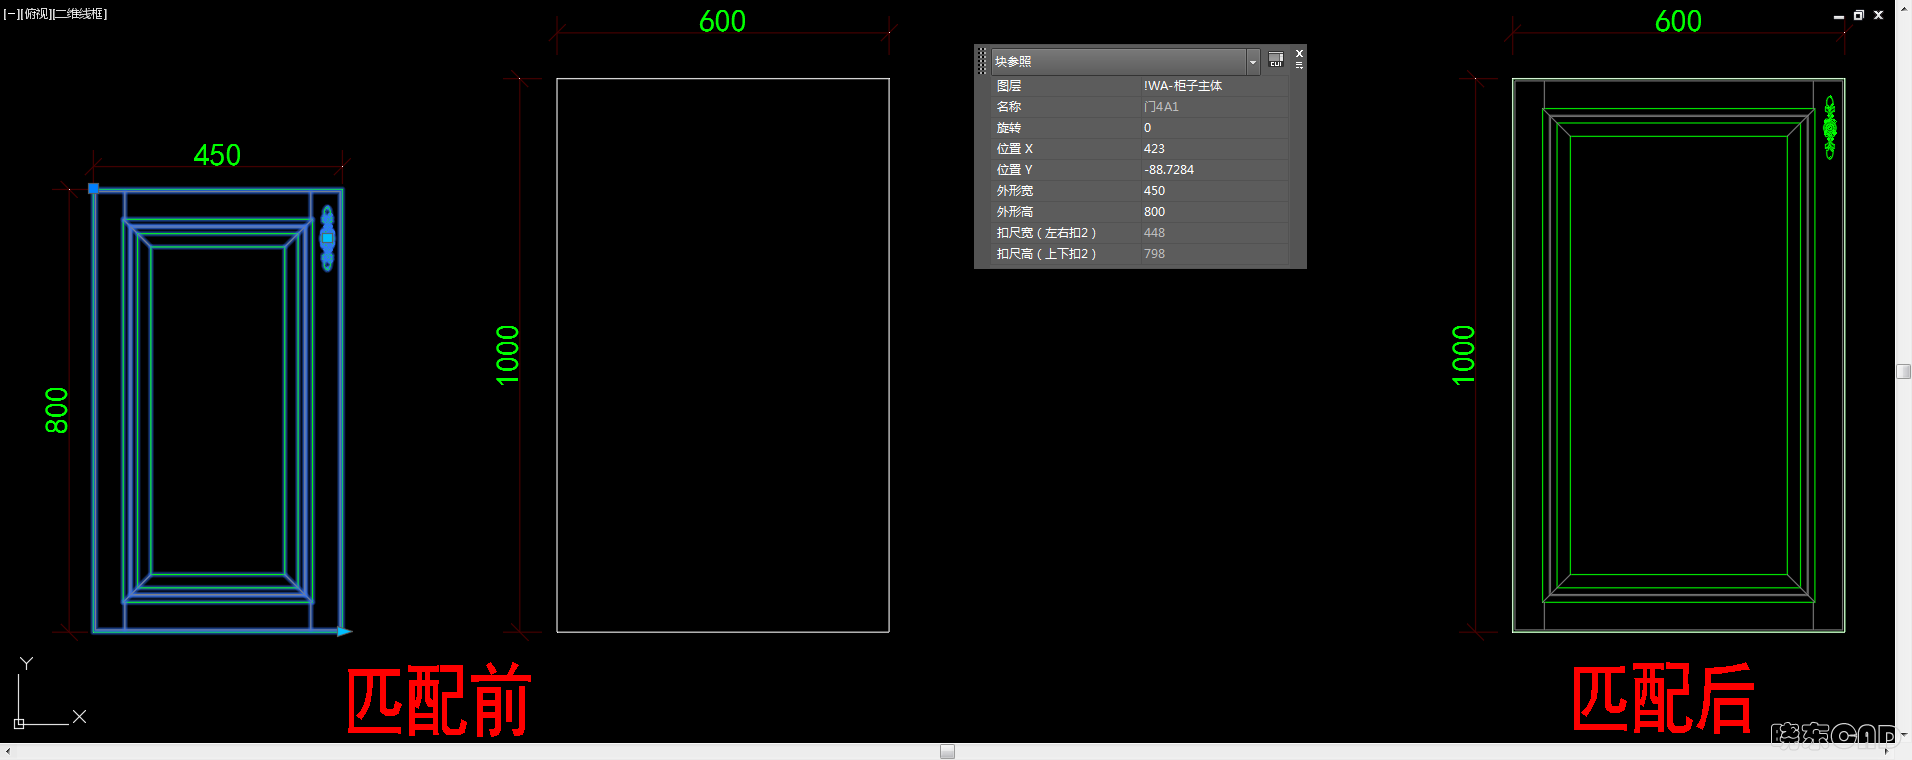Click the blue square grip on the selected door's handle
Screen dimensions: 1912x760
327,238
